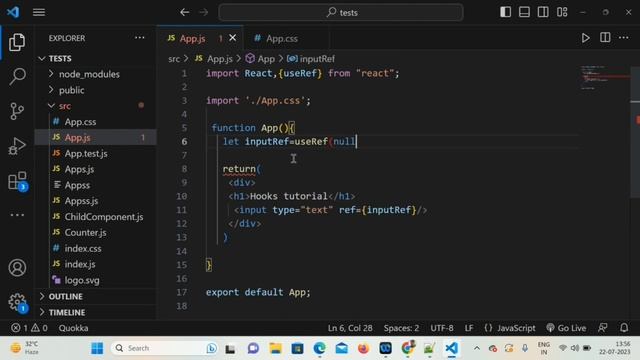
Task: Toggle the primary side bar
Action: [x=505, y=12]
